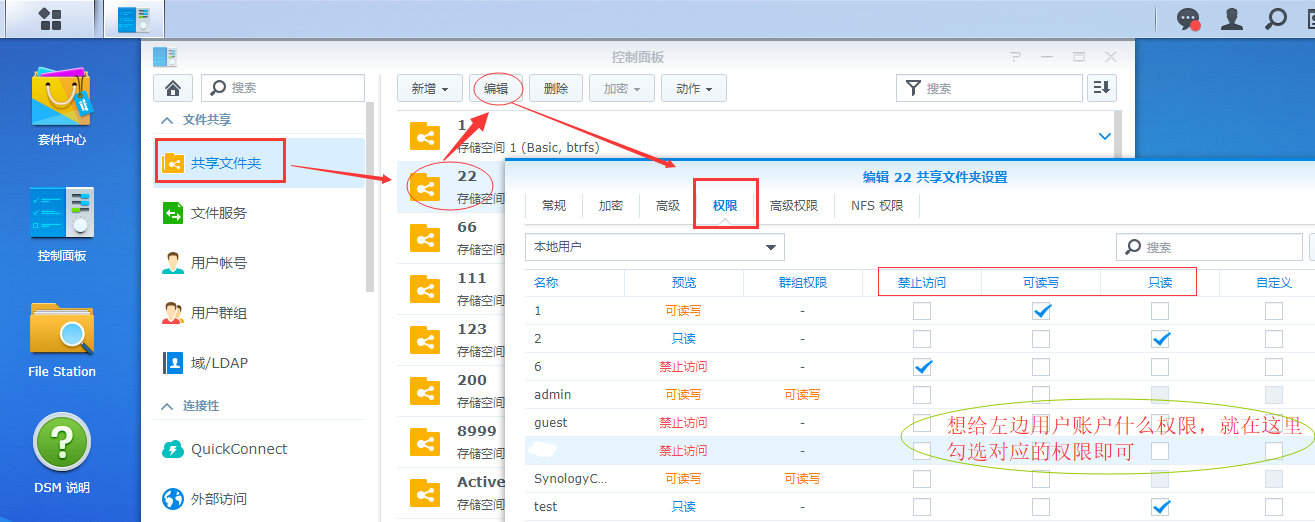The image size is (1315, 522).
Task: Open the 新增 dropdown button
Action: point(429,88)
